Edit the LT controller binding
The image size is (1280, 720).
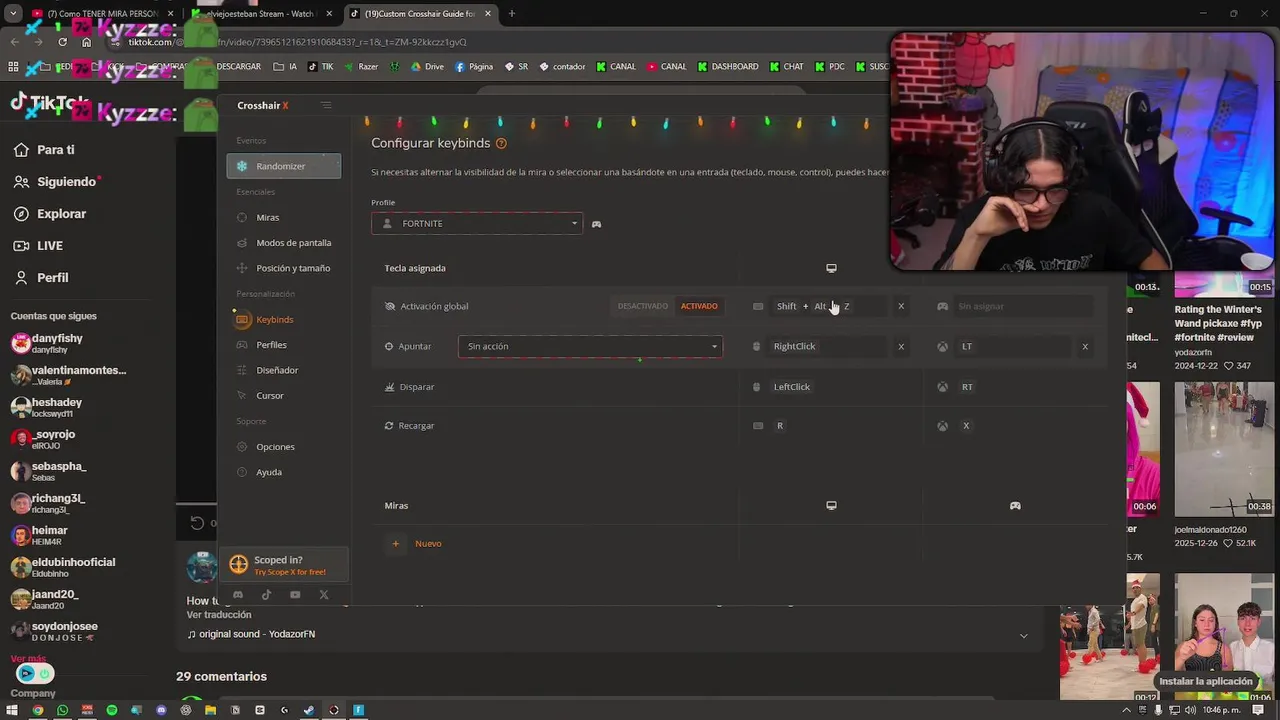tap(1015, 346)
